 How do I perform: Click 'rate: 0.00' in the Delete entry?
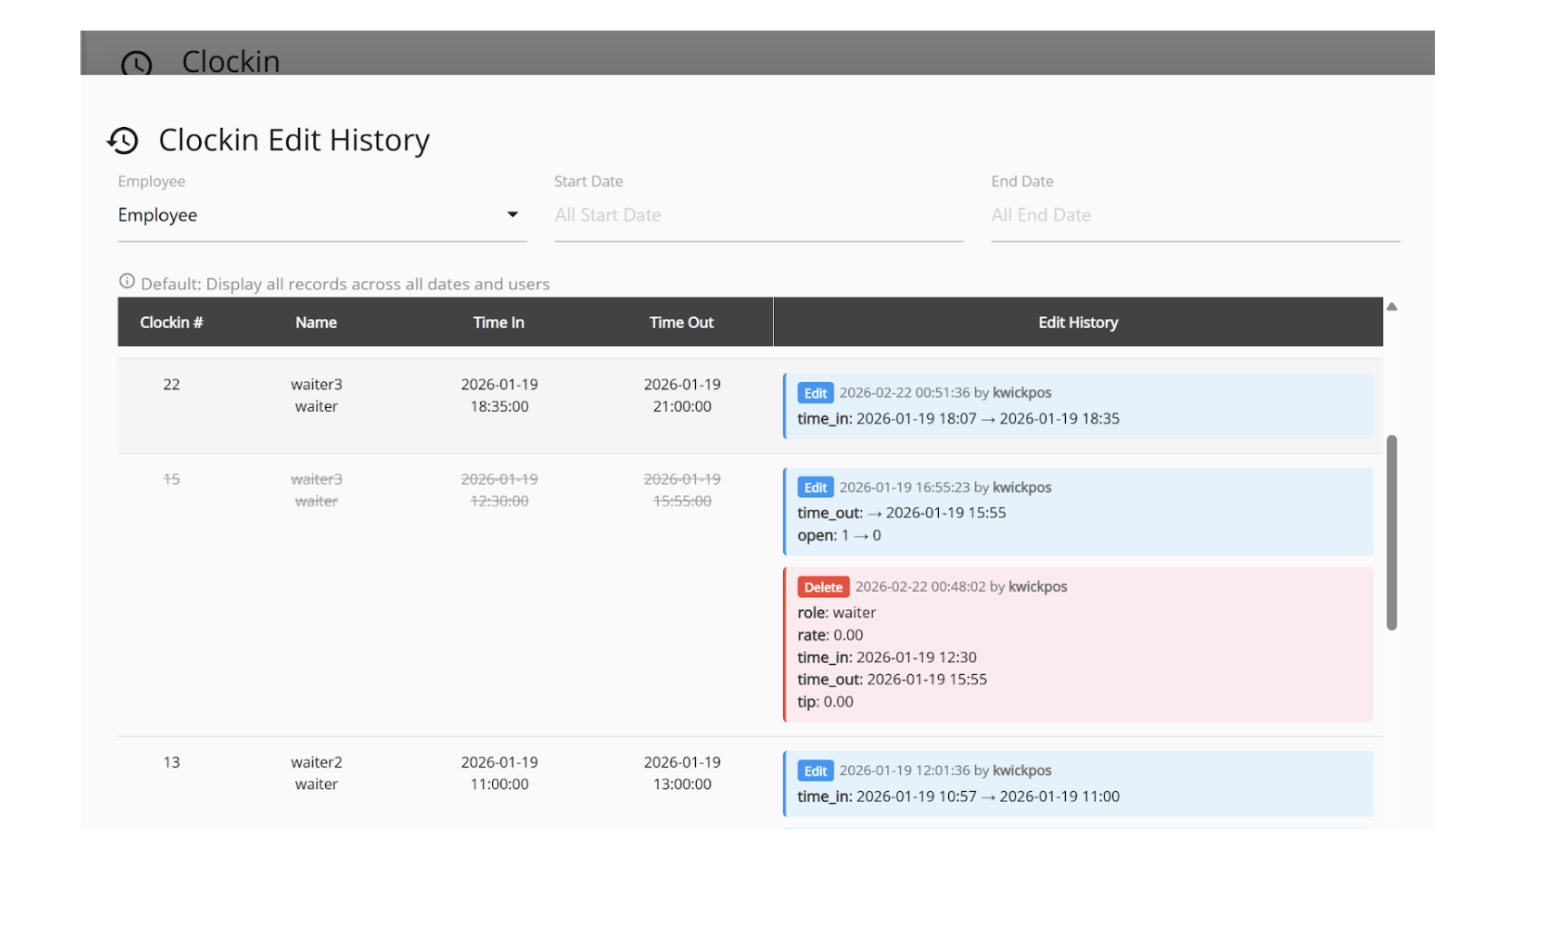point(830,635)
